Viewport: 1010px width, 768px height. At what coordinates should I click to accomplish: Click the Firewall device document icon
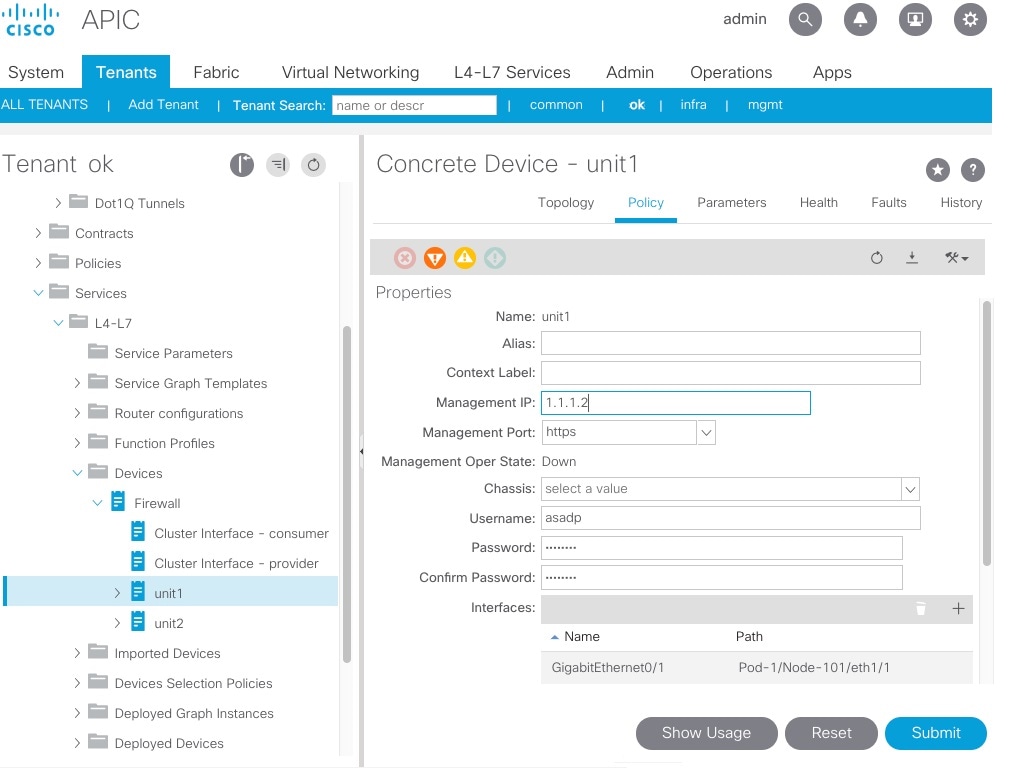tap(118, 501)
